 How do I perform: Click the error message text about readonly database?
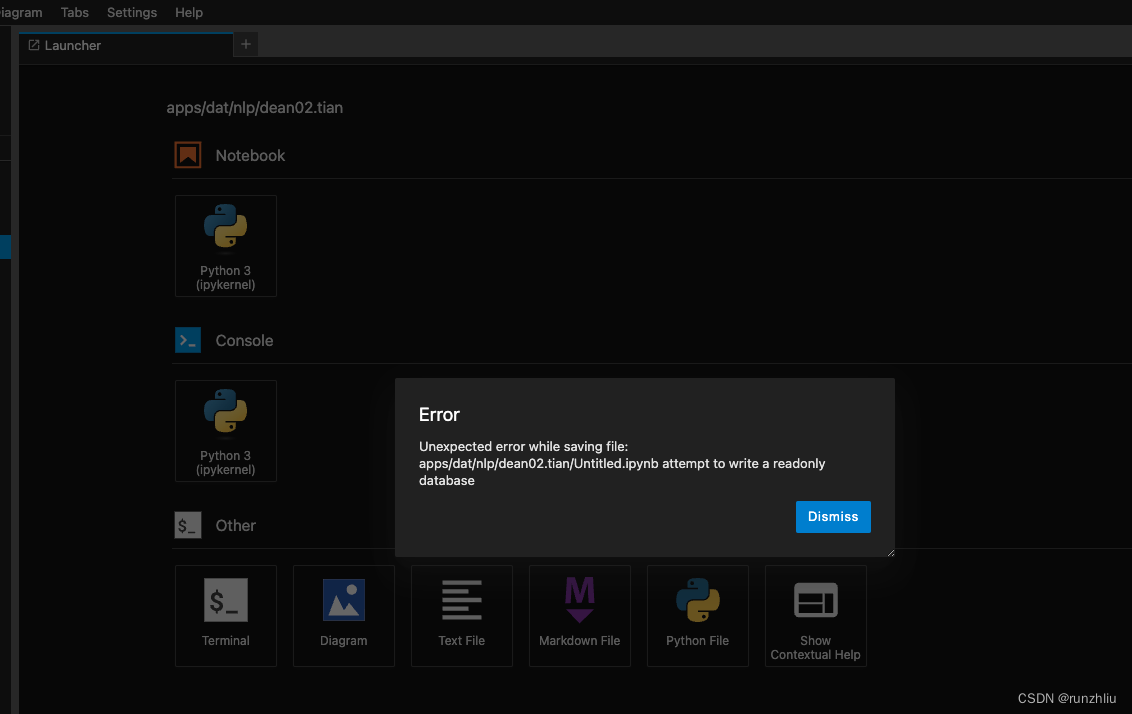pyautogui.click(x=622, y=463)
